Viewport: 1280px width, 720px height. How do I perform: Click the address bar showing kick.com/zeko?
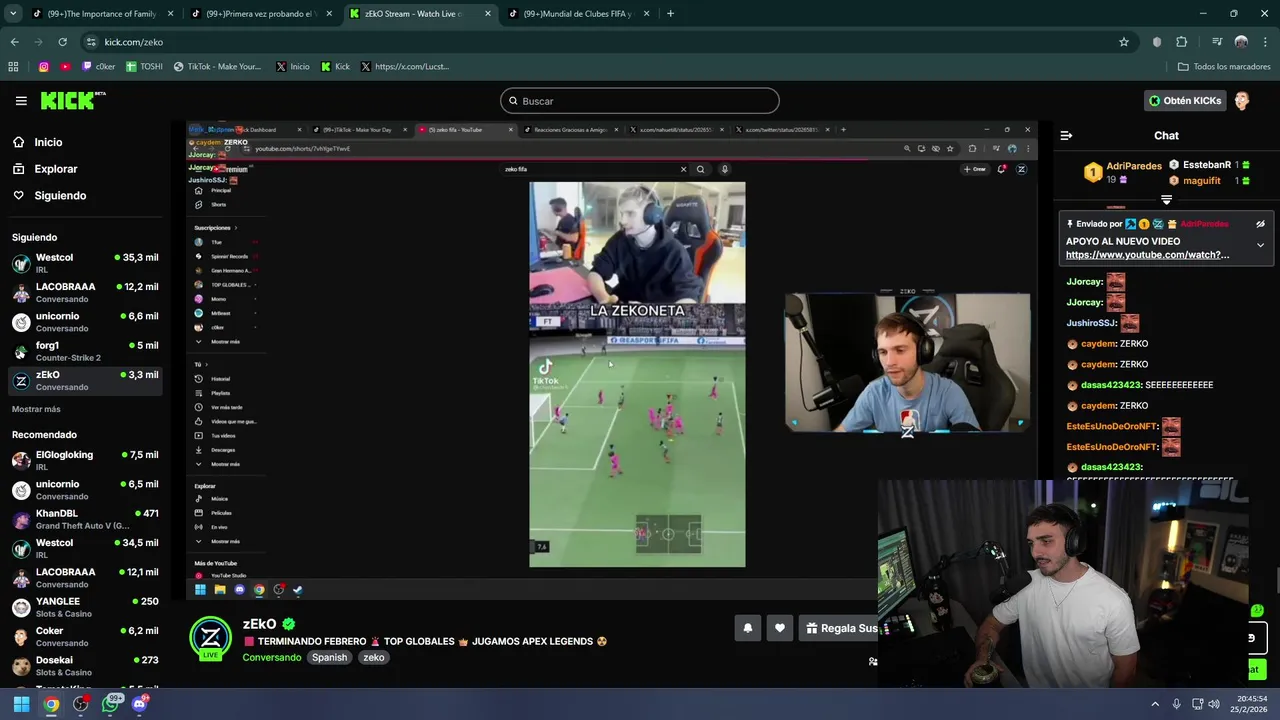600,42
